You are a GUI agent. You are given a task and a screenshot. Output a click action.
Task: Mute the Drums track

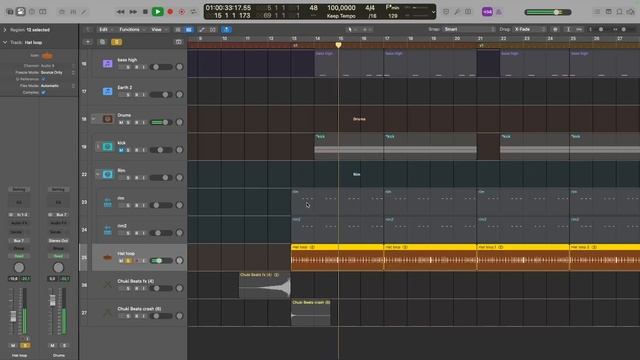[x=121, y=122]
